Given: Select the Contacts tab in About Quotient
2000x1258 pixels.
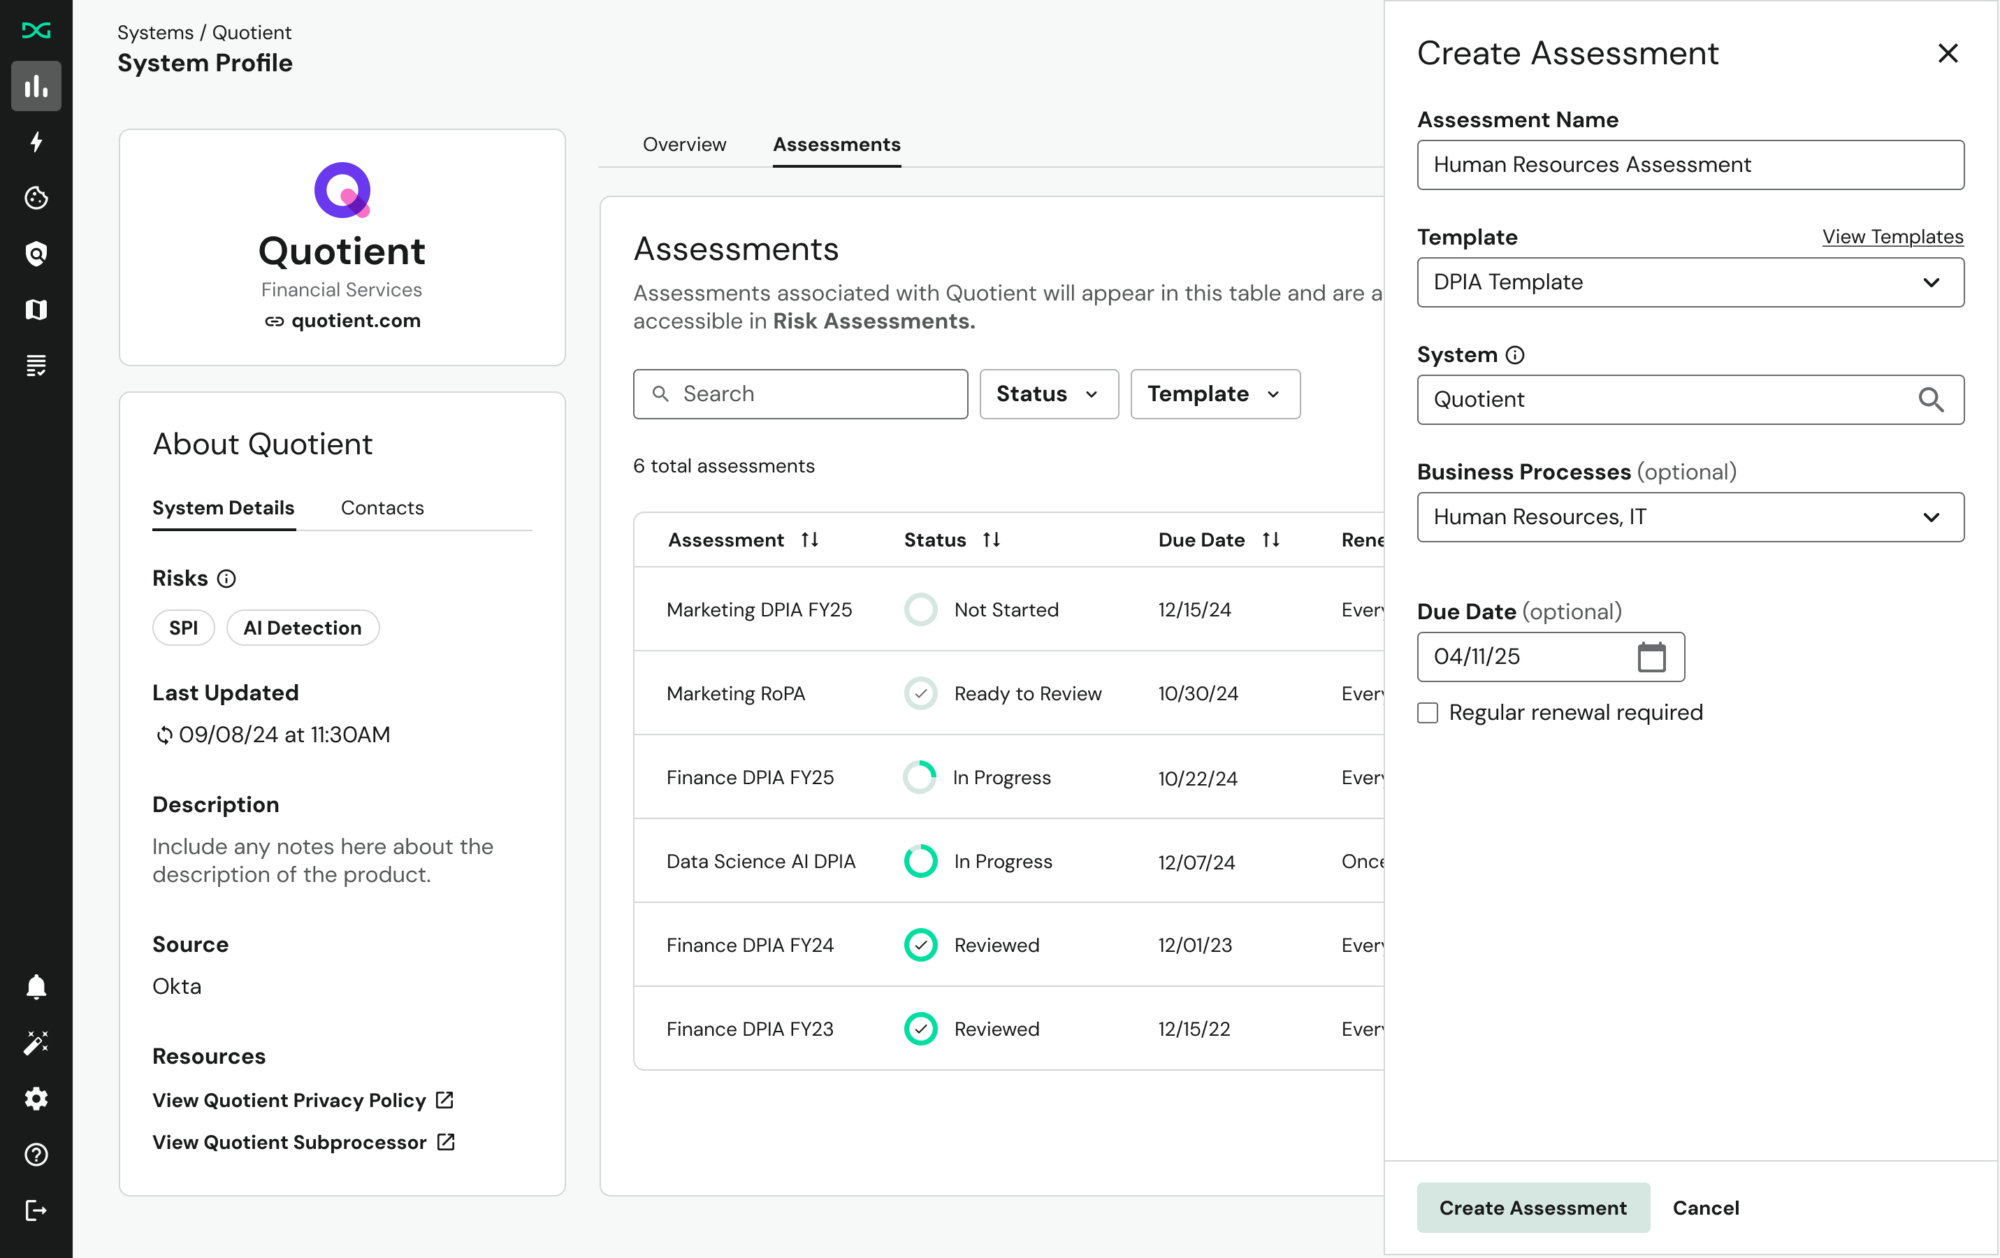Looking at the screenshot, I should coord(382,507).
